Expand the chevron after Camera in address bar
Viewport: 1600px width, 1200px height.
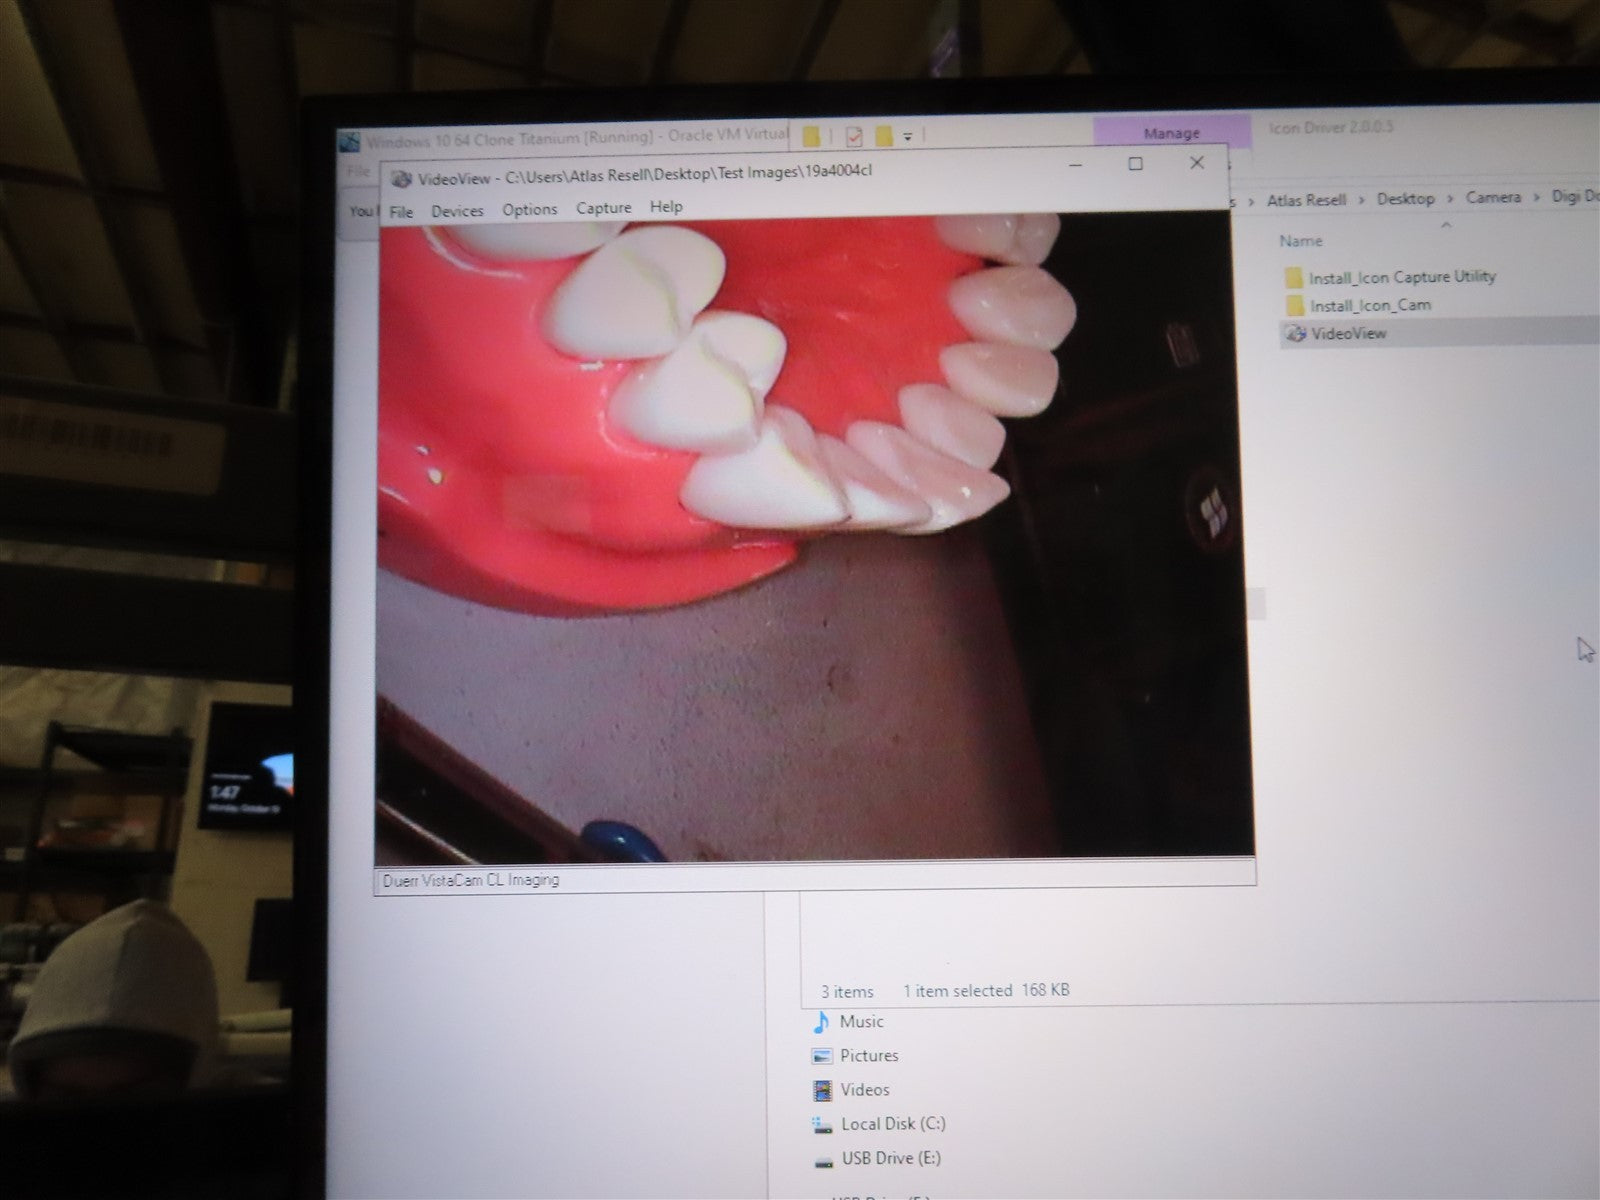[1536, 198]
